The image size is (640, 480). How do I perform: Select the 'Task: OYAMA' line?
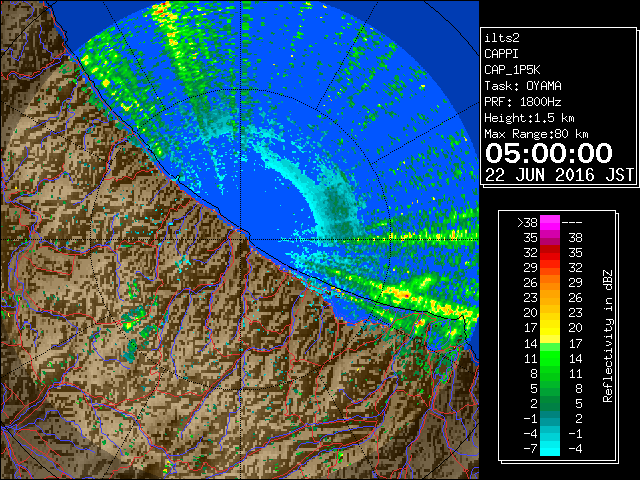tap(523, 86)
